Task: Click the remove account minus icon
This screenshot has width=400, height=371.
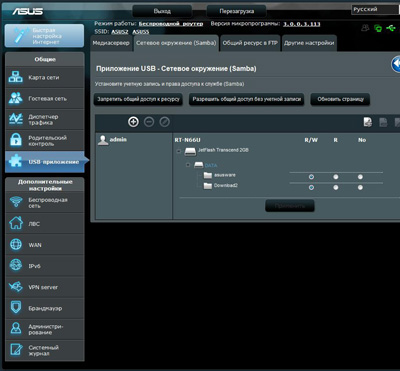Action: pyautogui.click(x=149, y=122)
